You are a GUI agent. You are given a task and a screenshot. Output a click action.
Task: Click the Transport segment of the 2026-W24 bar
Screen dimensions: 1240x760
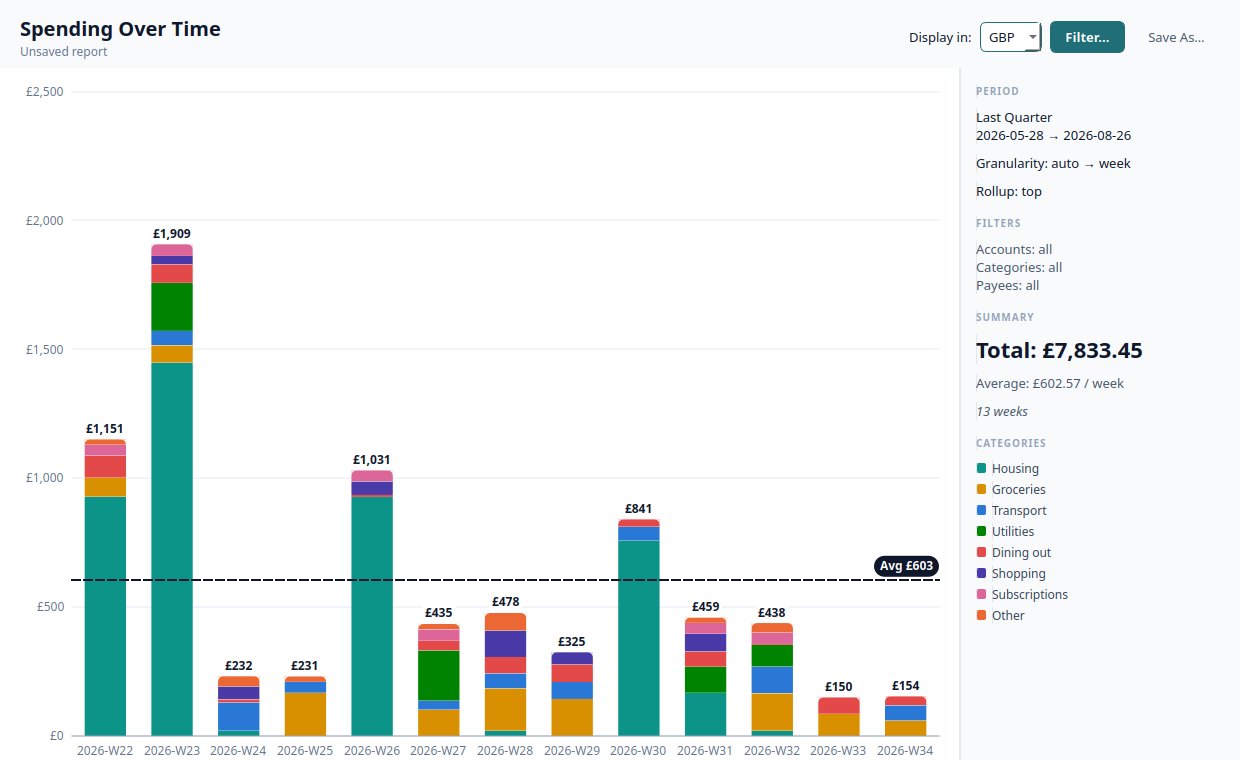coord(239,716)
